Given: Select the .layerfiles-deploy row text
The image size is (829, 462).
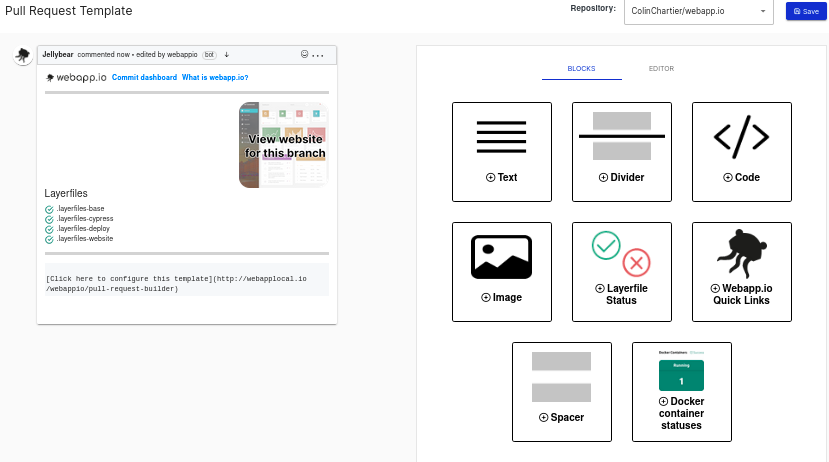Looking at the screenshot, I should (83, 228).
